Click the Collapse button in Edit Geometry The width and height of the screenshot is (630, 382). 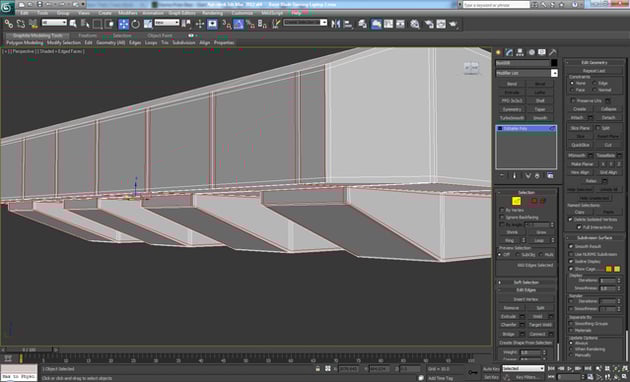608,109
